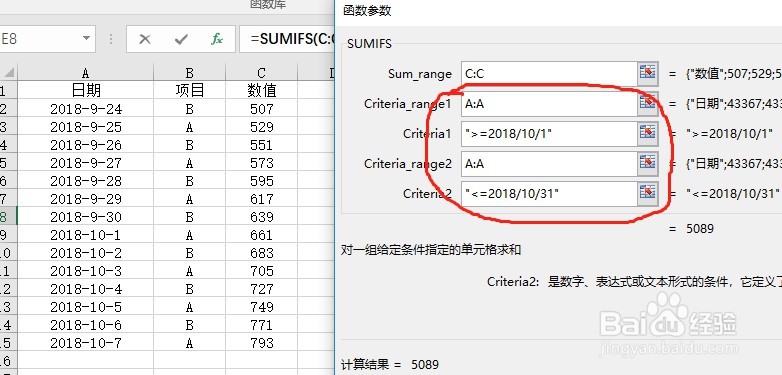Select column B header
The image size is (782, 375).
(190, 73)
